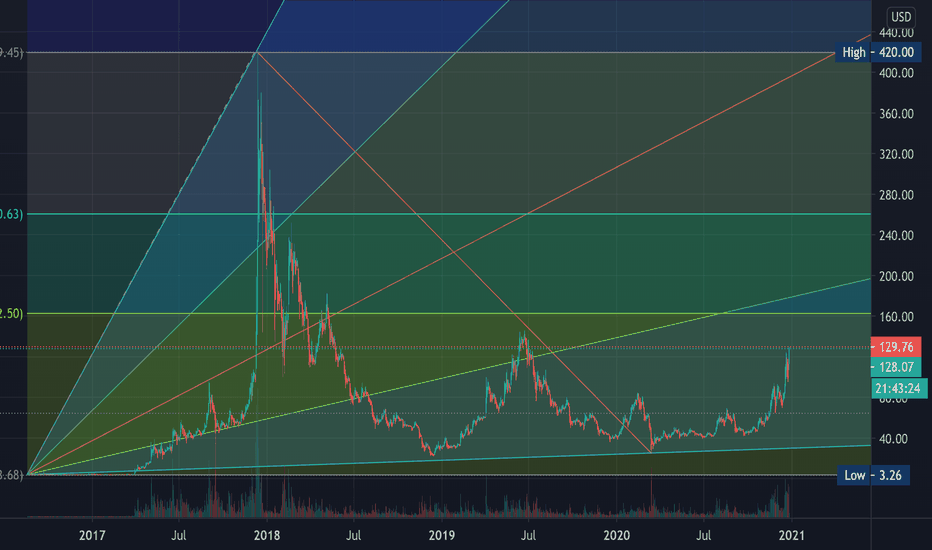Click the Jul label between 2020 and 2021
Viewport: 932px width, 550px height.
coord(703,535)
